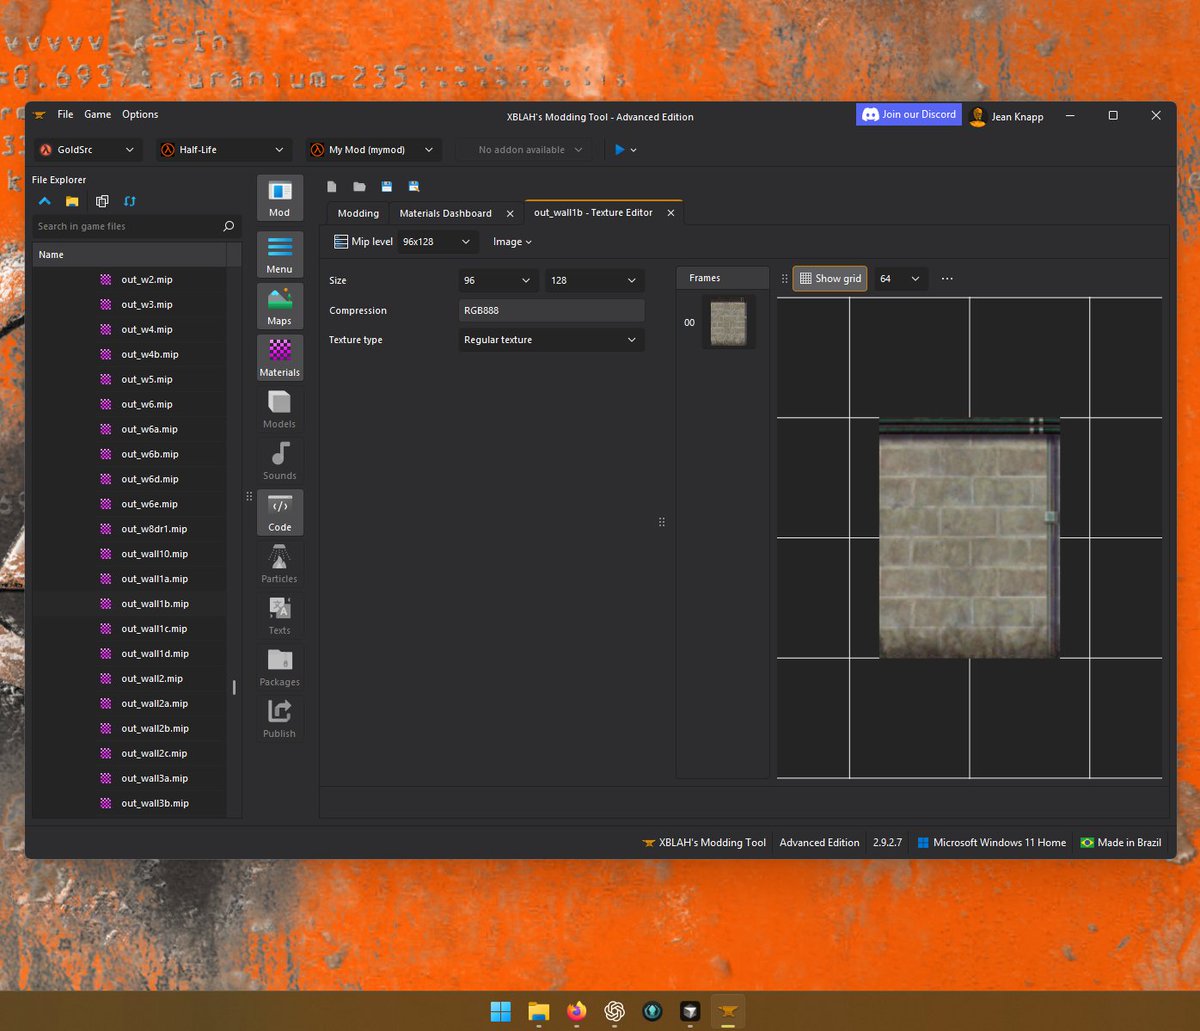Open the Sounds section in sidebar
Screen dimensions: 1200x1031
click(280, 461)
